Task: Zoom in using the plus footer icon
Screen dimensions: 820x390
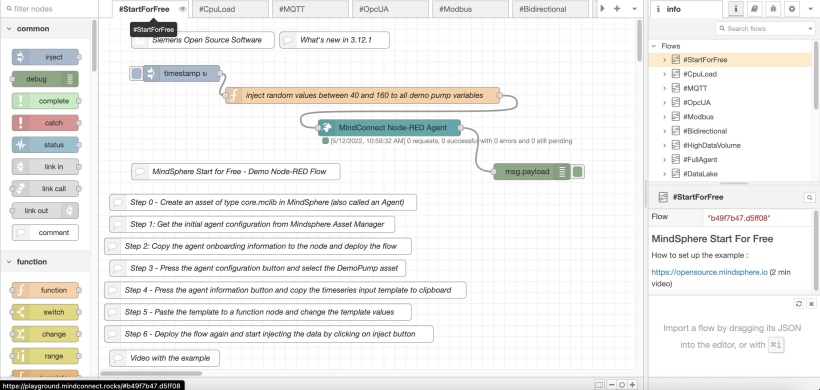Action: click(632, 385)
